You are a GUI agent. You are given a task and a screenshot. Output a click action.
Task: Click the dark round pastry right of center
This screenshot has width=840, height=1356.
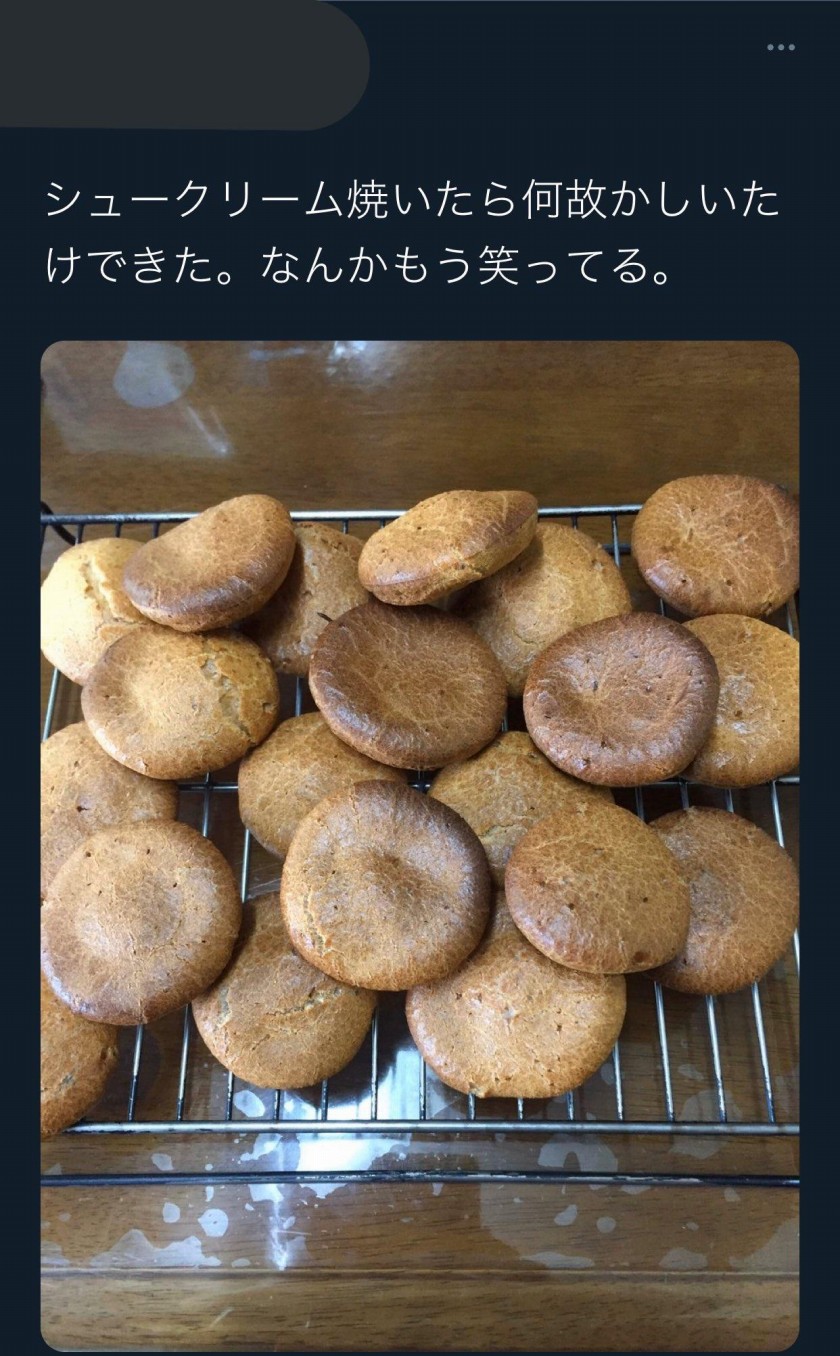click(621, 697)
